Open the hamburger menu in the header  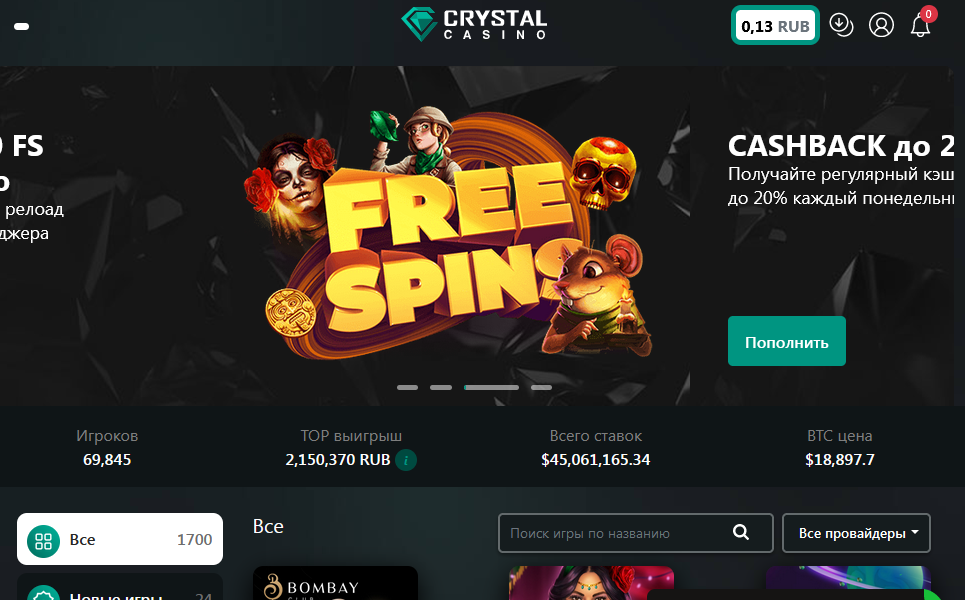(x=22, y=26)
